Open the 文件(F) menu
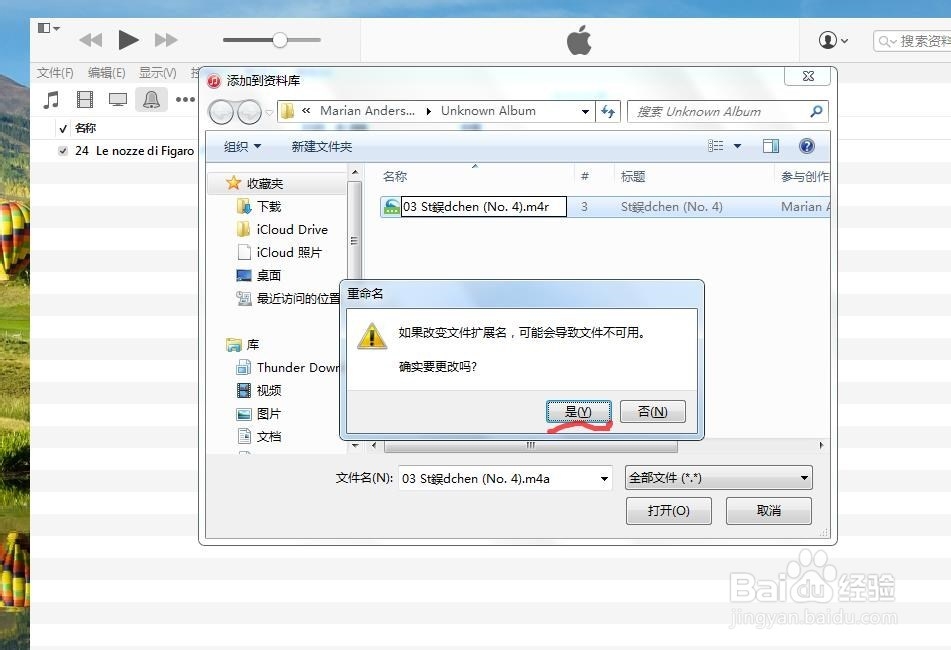Image resolution: width=951 pixels, height=650 pixels. (x=53, y=72)
